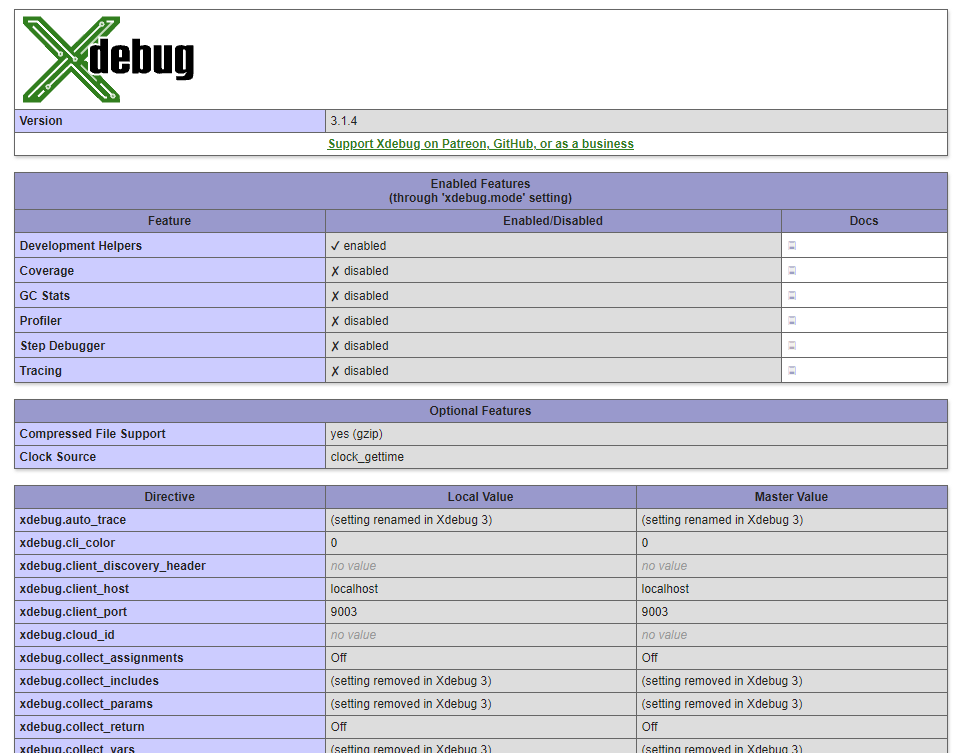Open docs icon for GC Stats
Screen dimensions: 961x753
click(x=791, y=295)
